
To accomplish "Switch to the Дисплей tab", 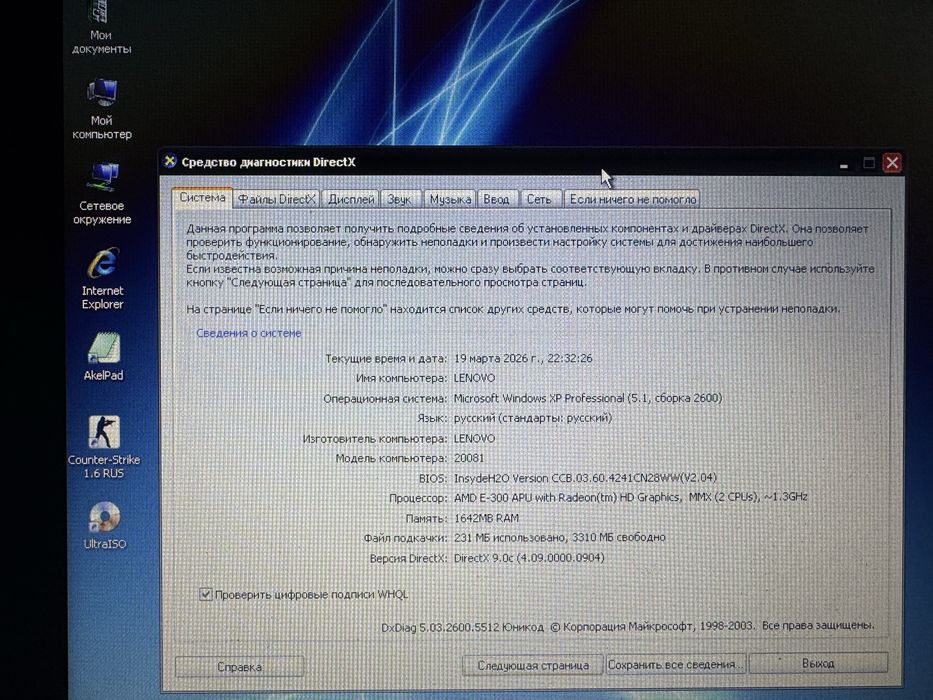I will click(351, 199).
